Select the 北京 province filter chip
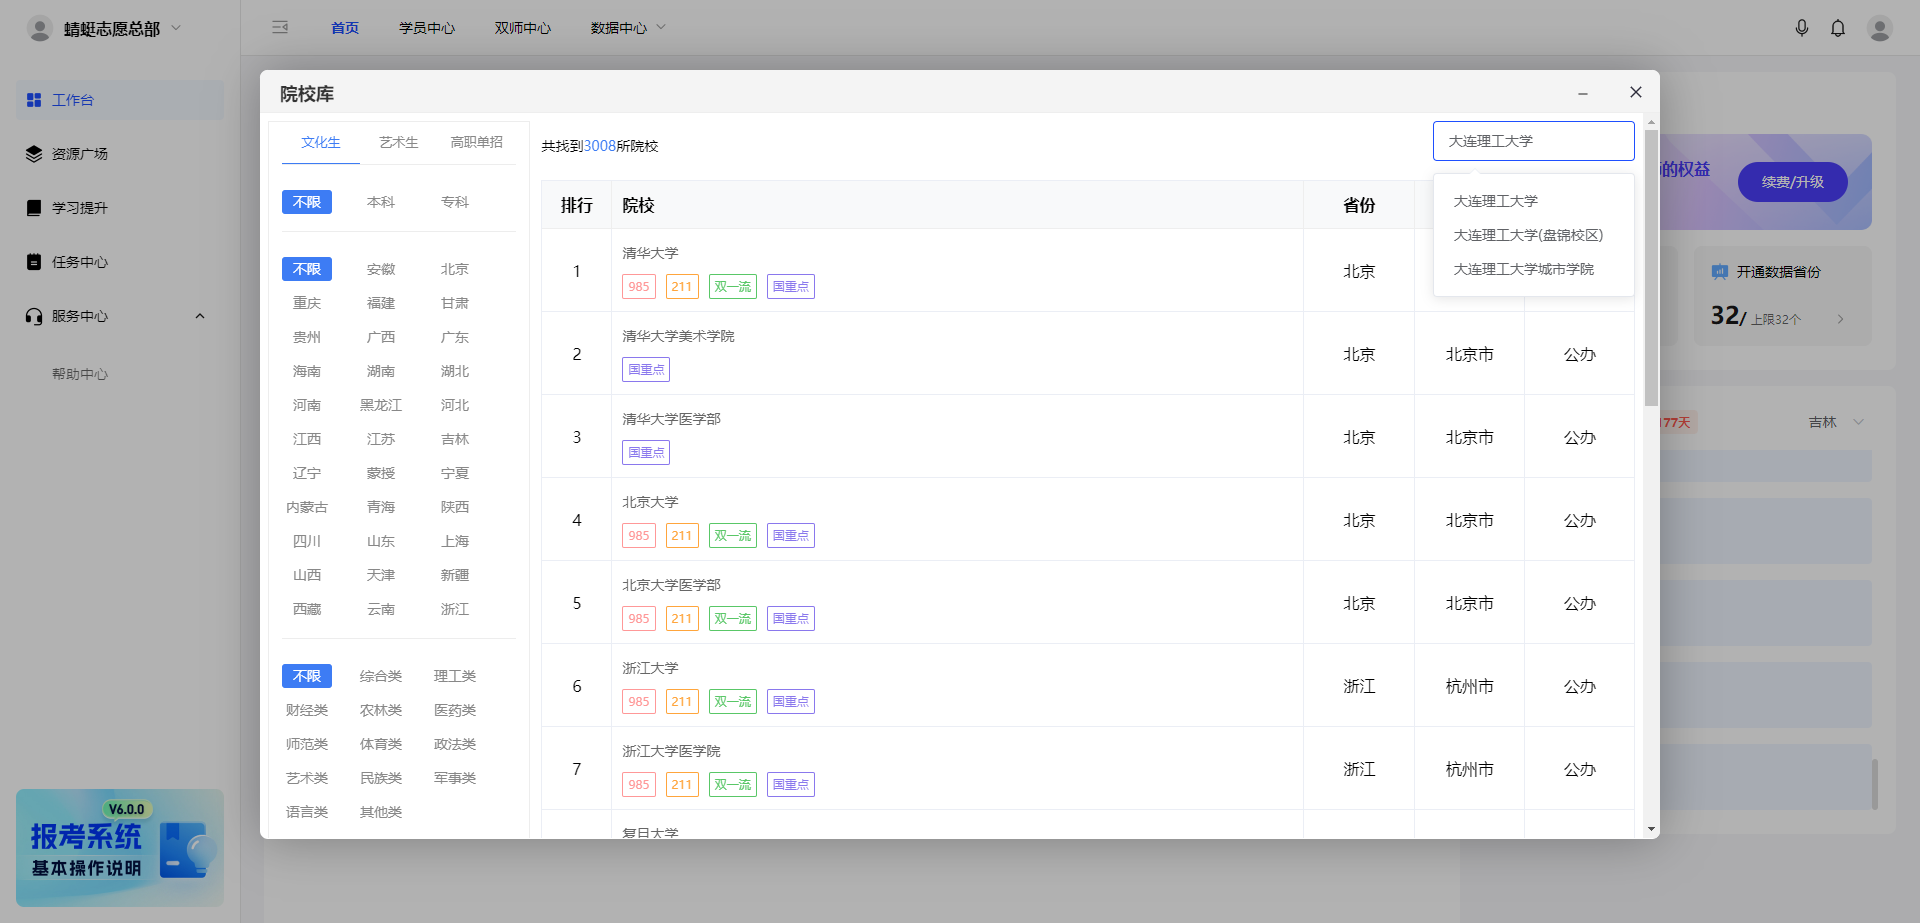This screenshot has width=1920, height=923. point(454,268)
